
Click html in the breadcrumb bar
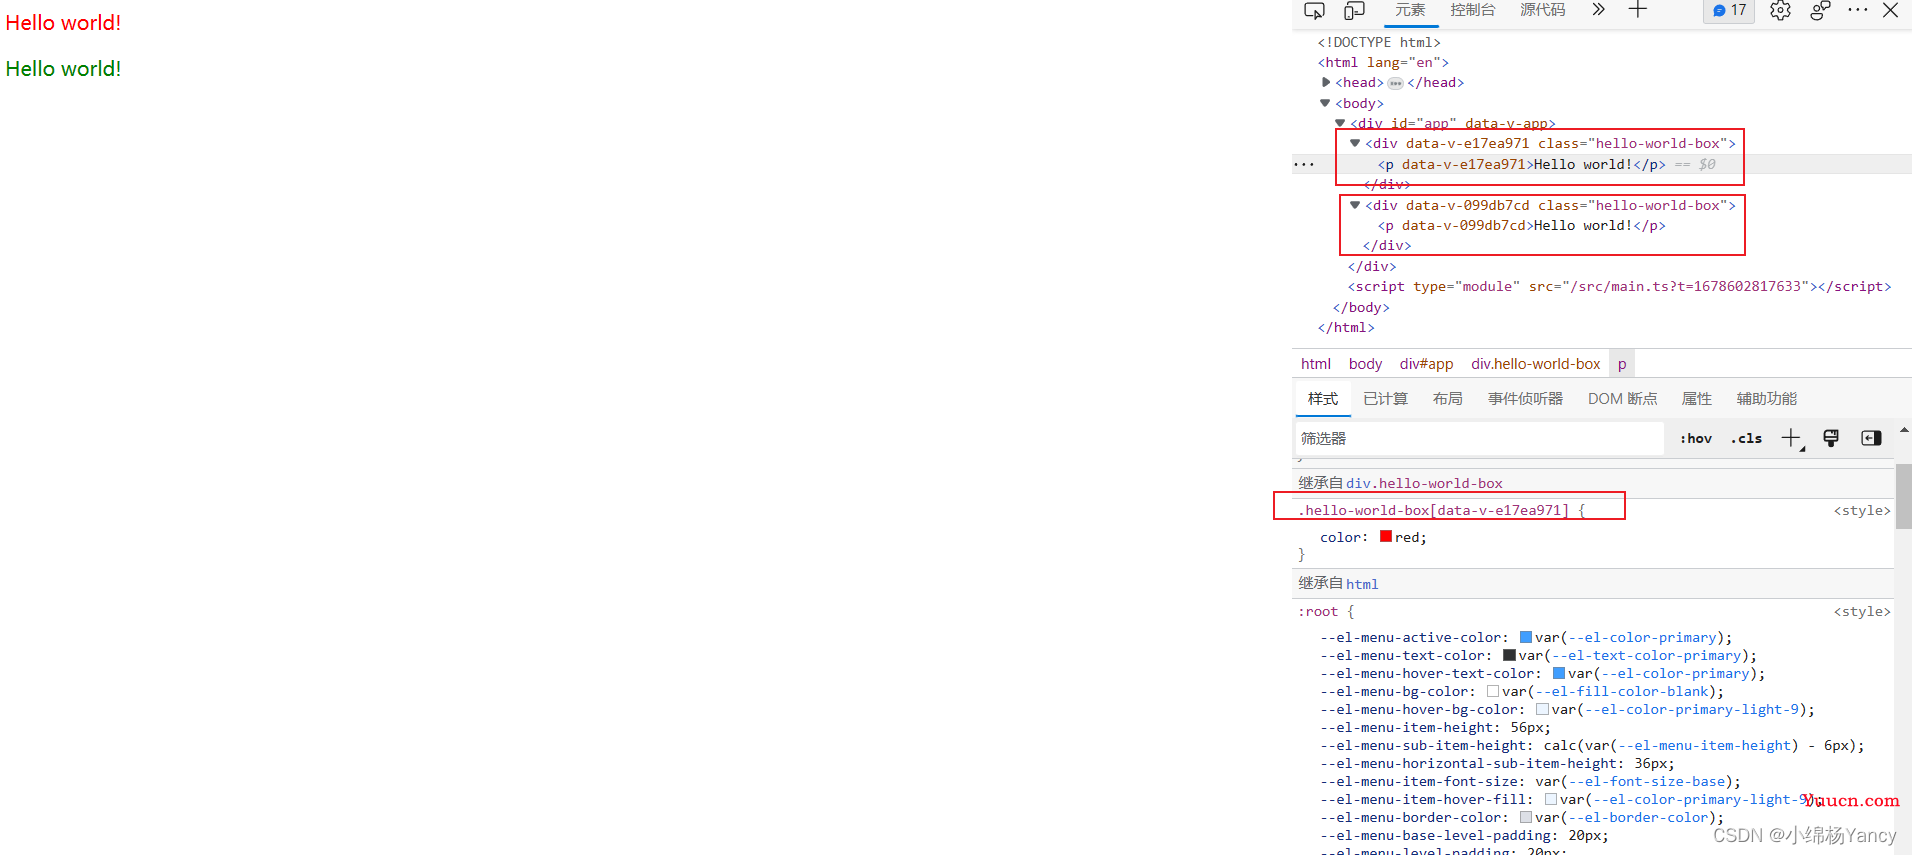[1315, 364]
